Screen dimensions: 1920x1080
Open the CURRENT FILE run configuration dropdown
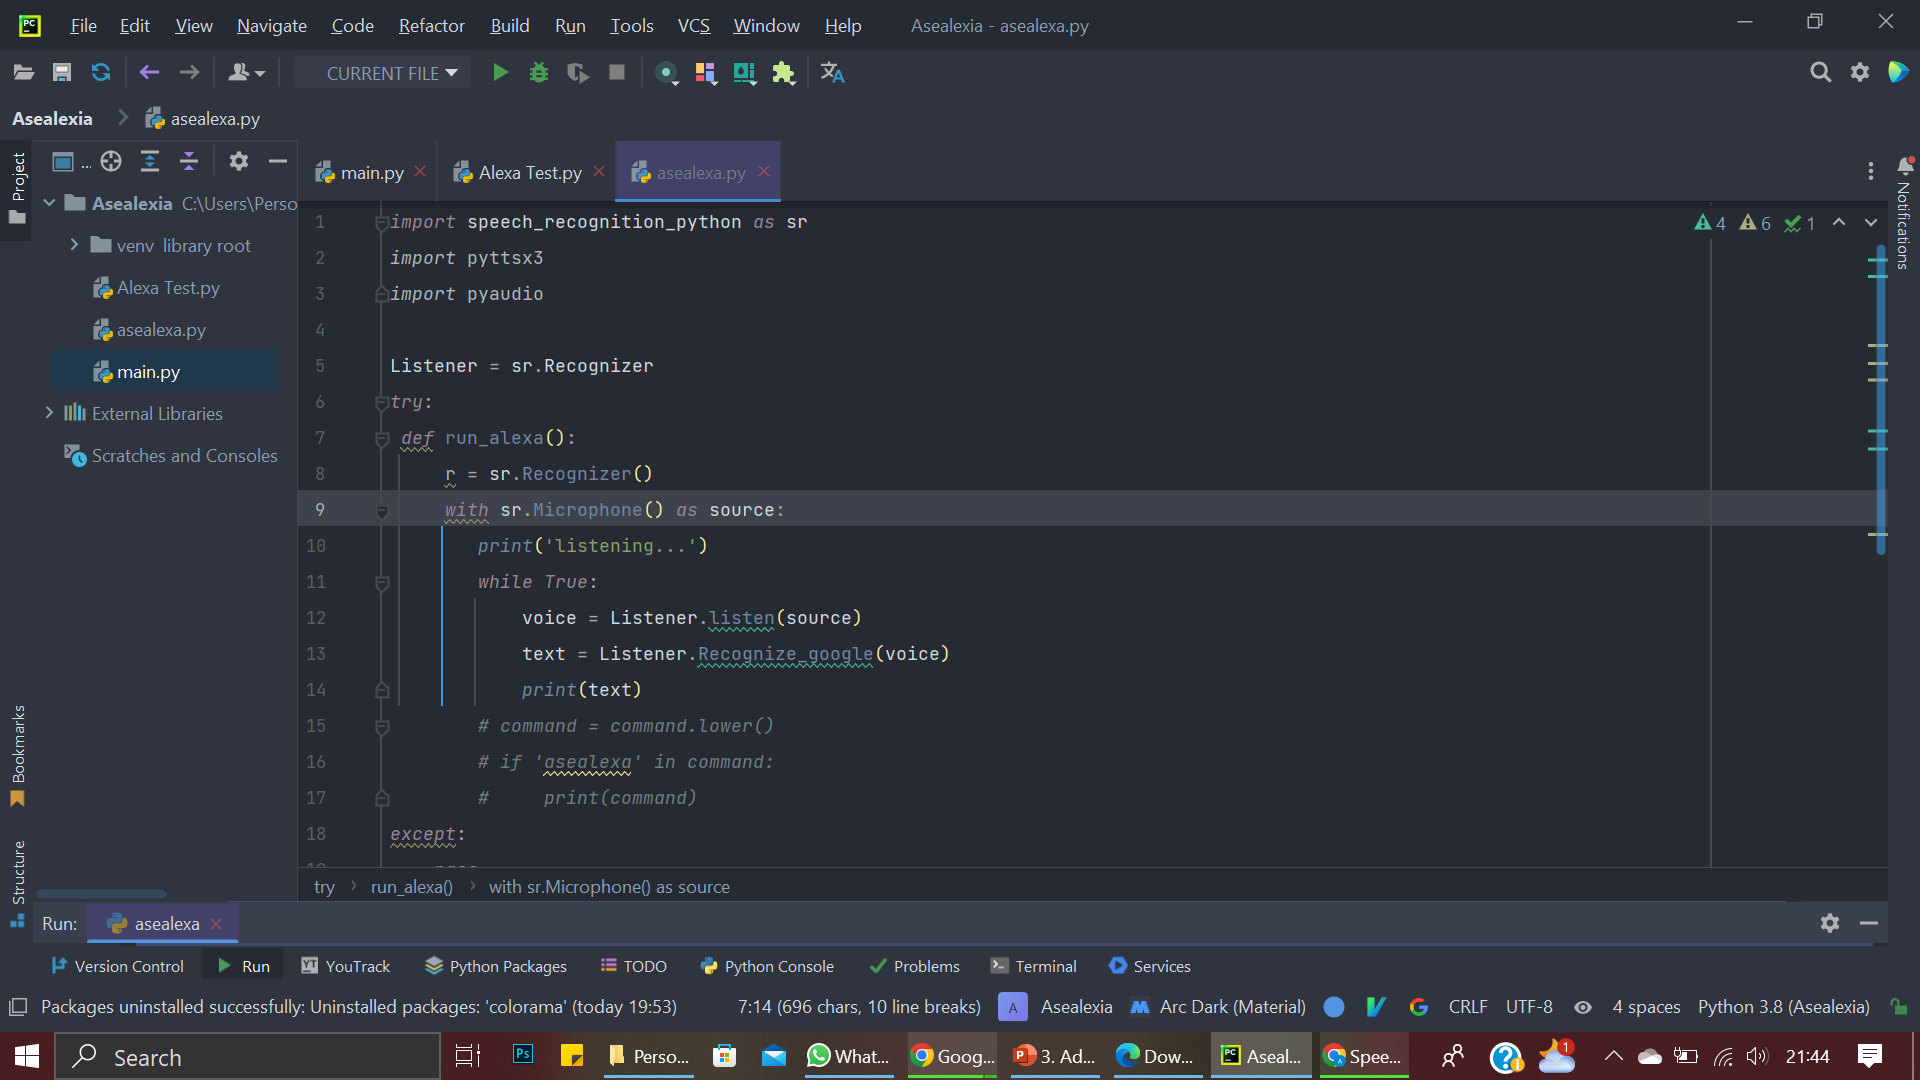[391, 73]
